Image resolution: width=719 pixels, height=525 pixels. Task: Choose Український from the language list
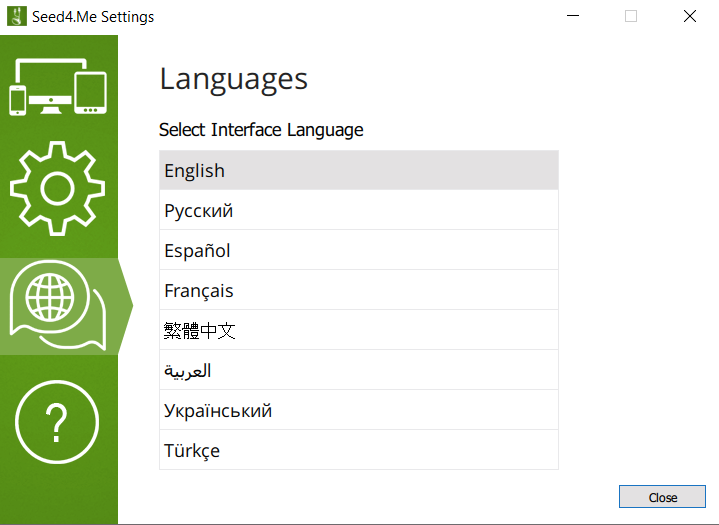pyautogui.click(x=359, y=410)
